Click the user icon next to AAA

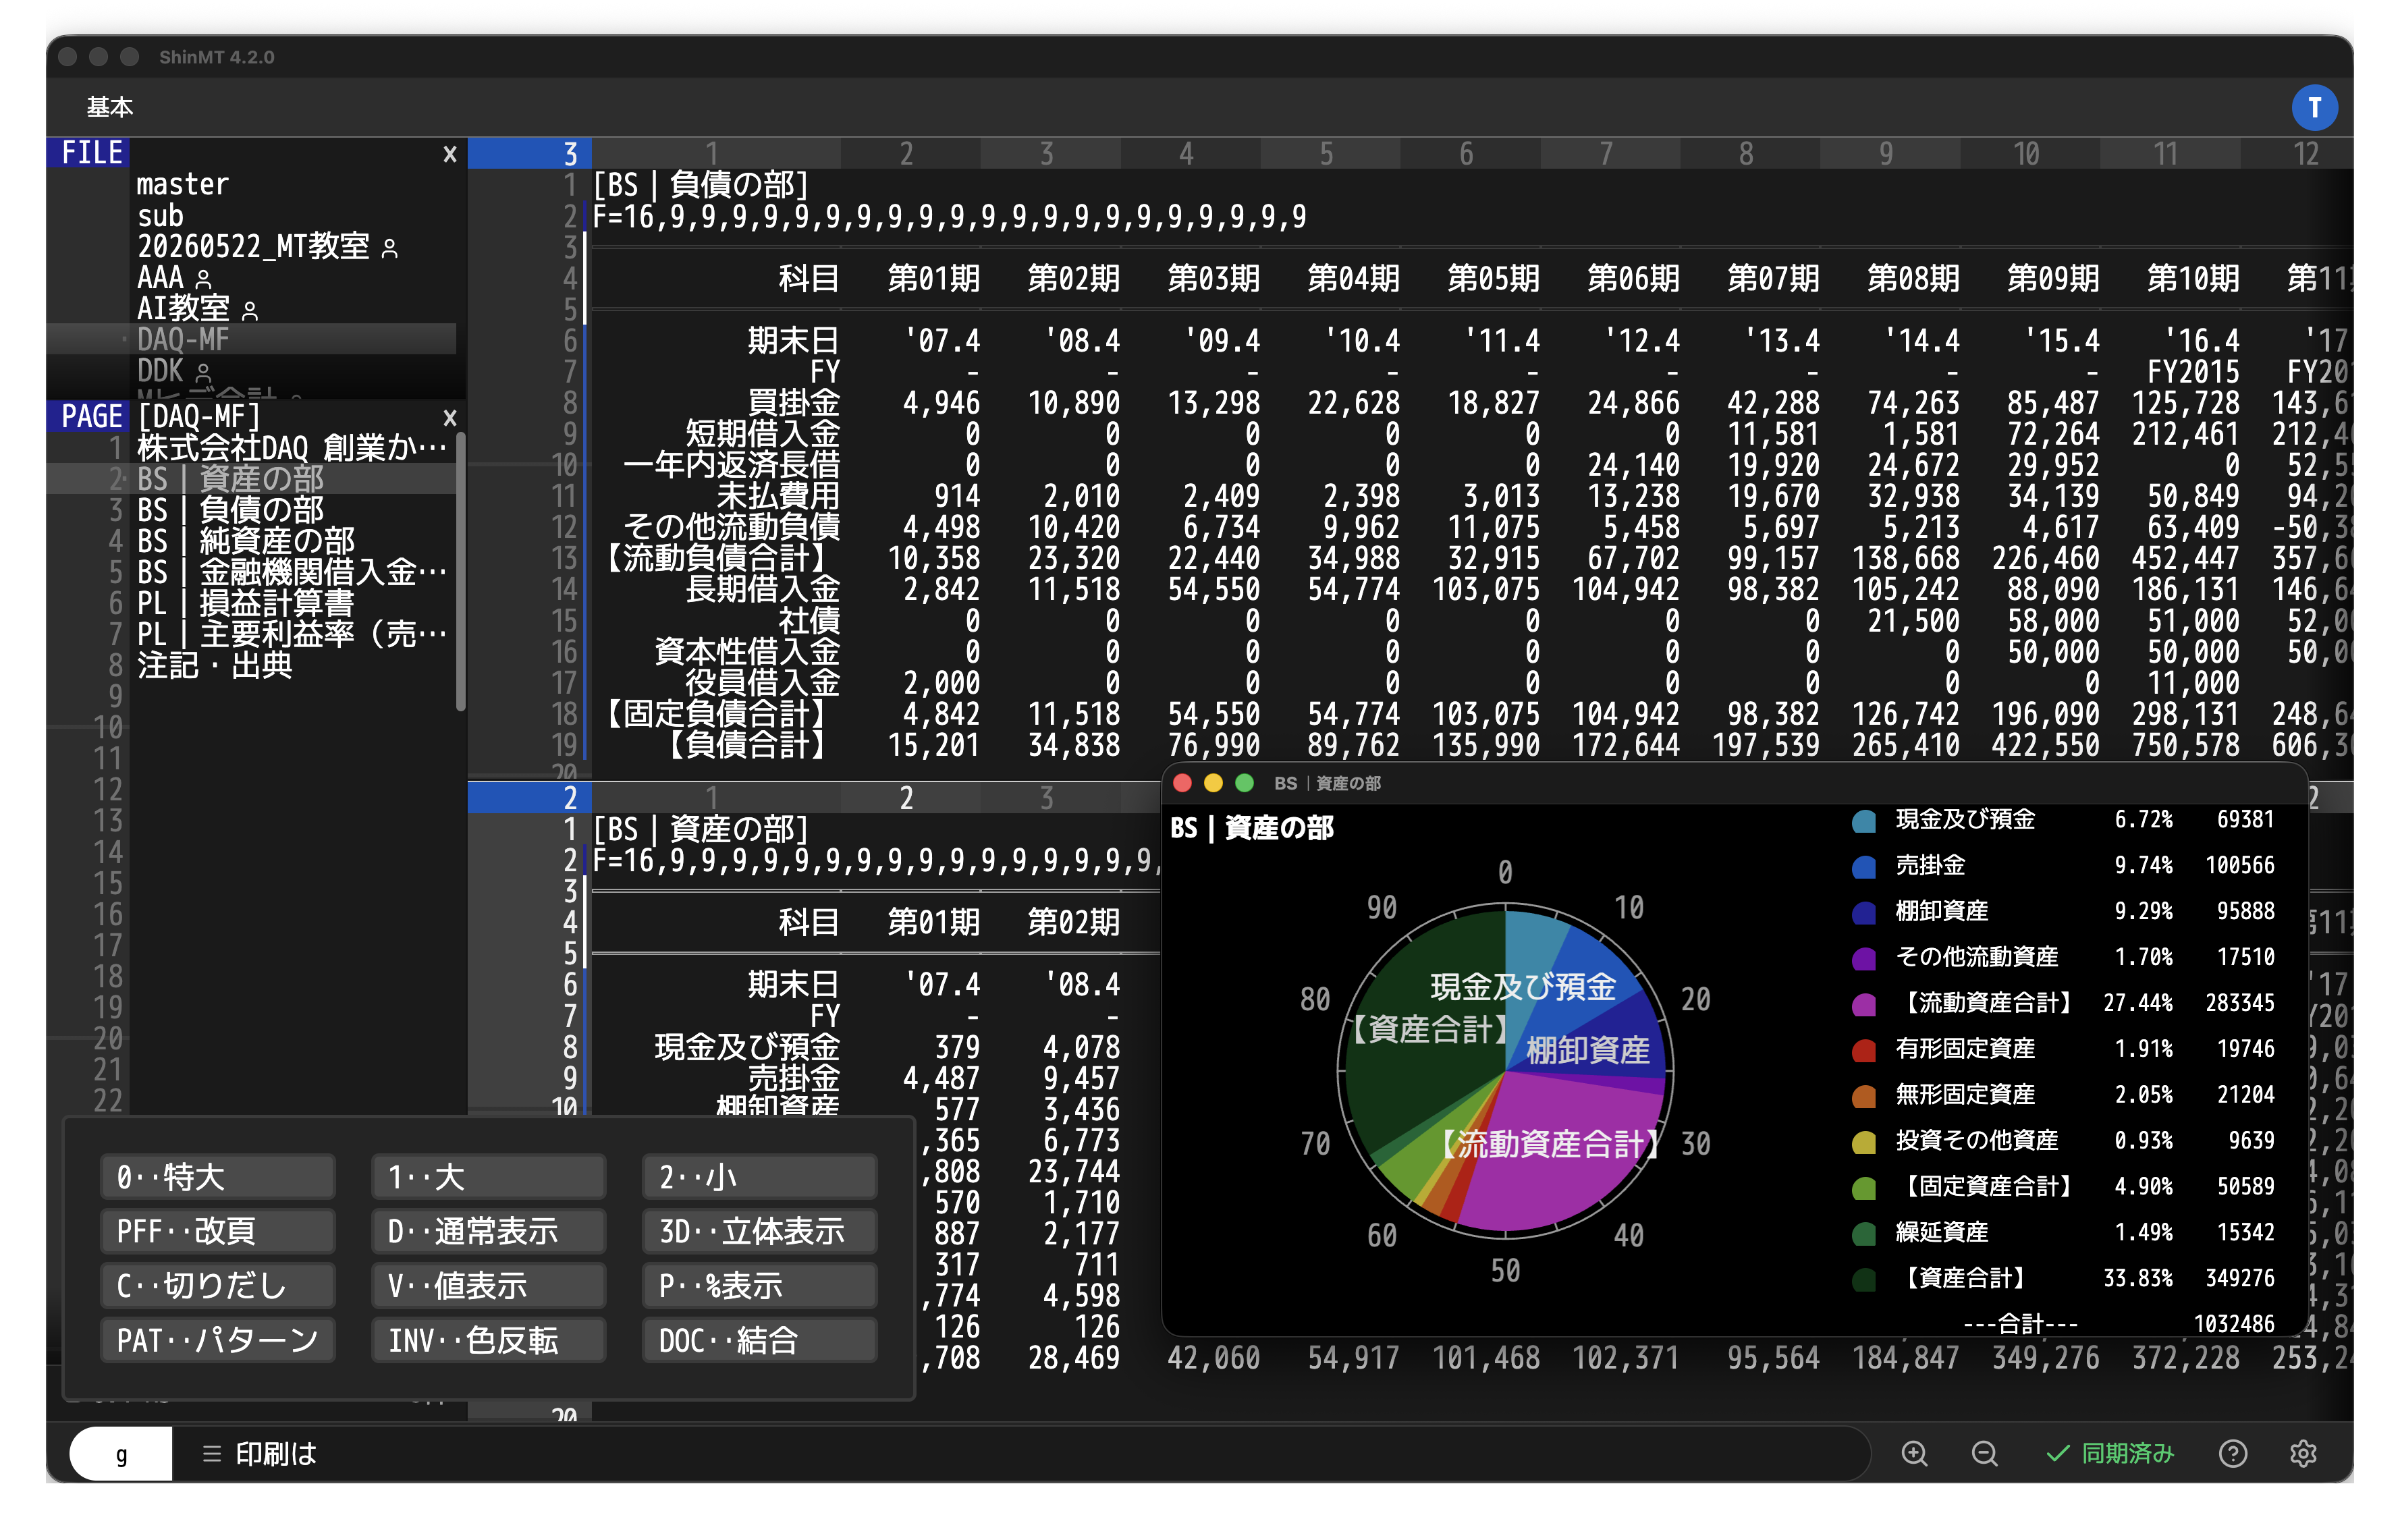coord(204,279)
